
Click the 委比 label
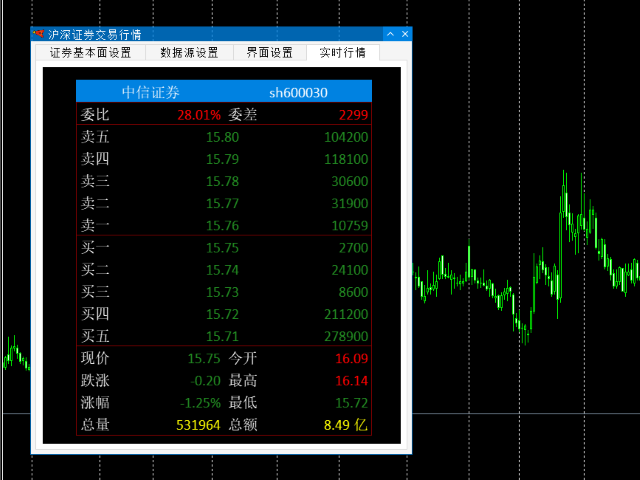95,115
